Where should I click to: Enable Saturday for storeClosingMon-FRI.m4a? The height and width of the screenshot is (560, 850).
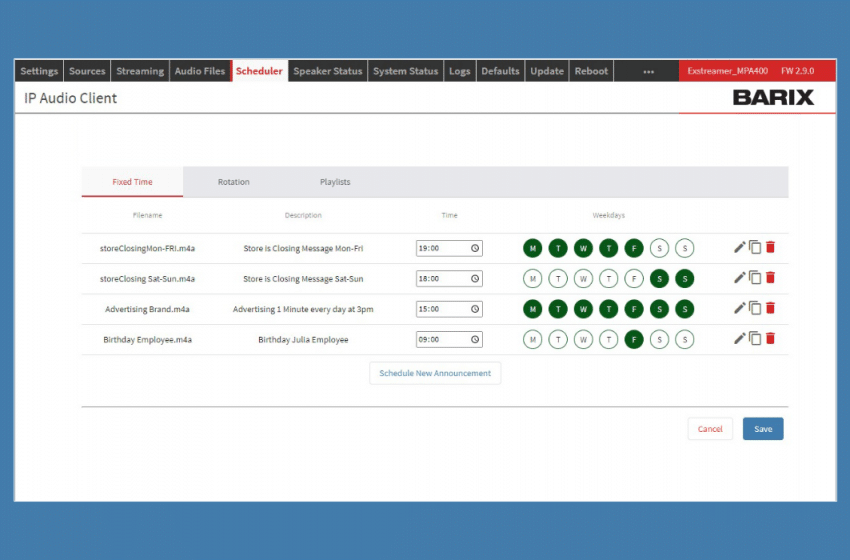[x=659, y=248]
